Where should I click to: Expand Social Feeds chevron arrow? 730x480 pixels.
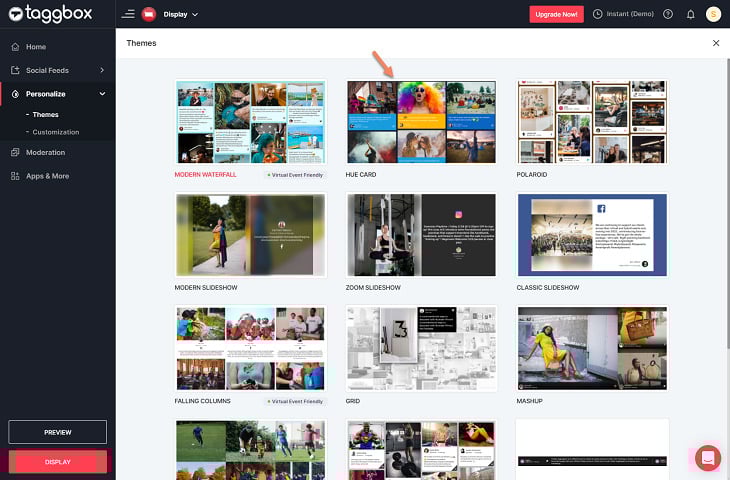click(x=102, y=70)
